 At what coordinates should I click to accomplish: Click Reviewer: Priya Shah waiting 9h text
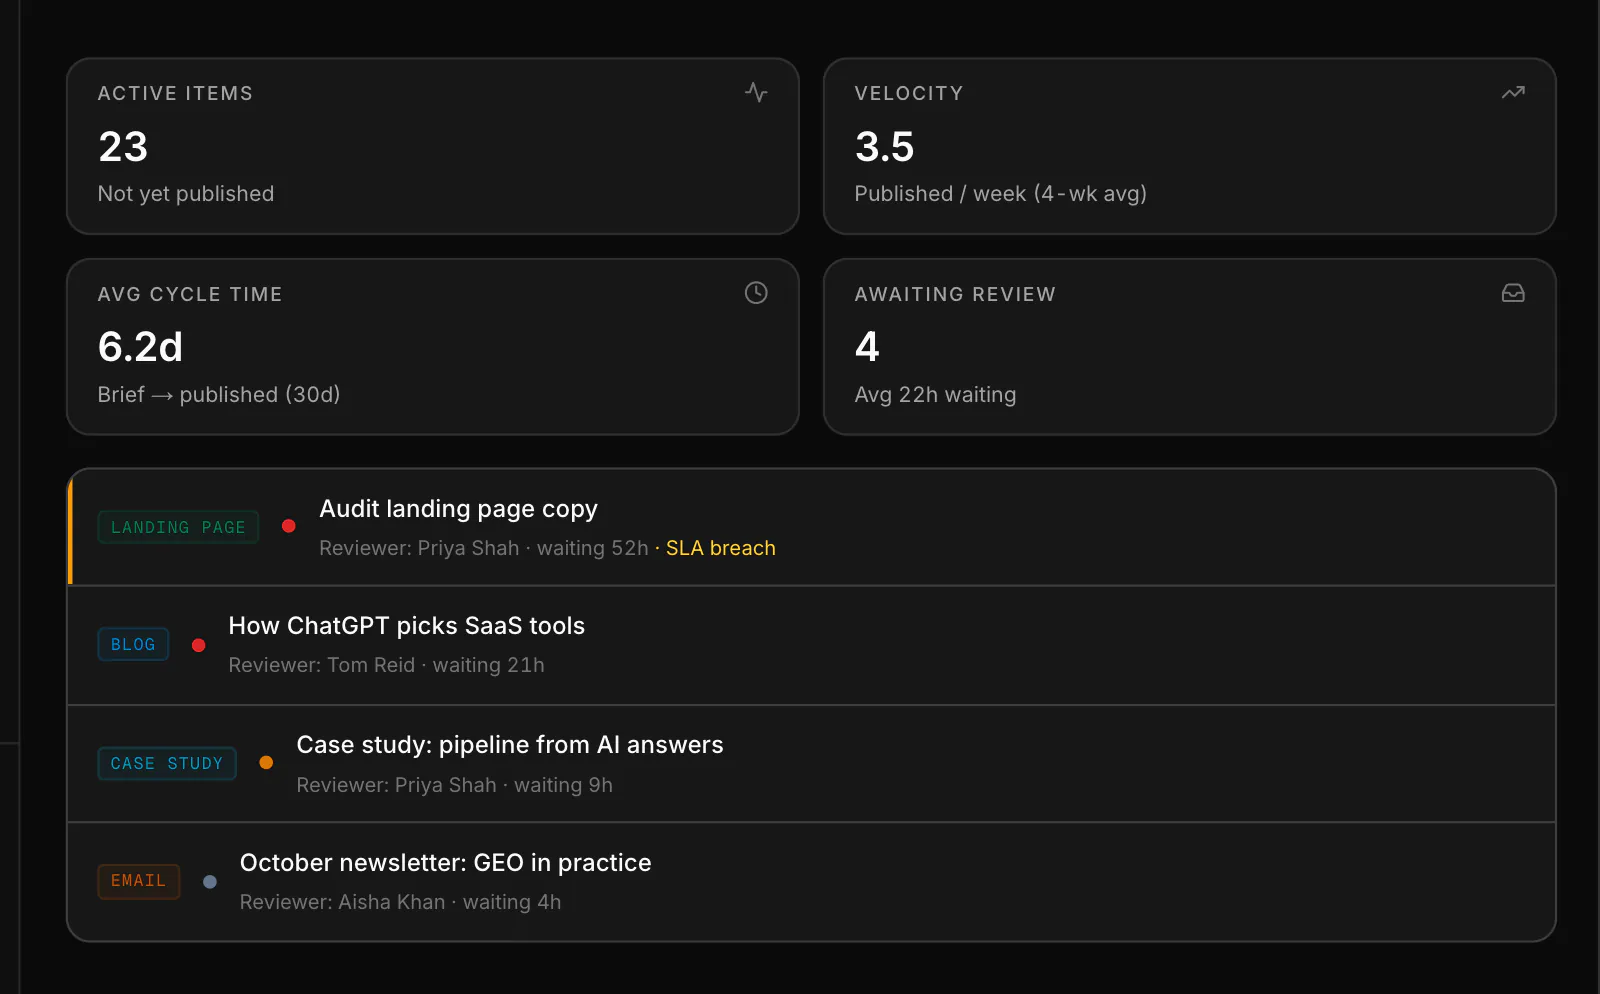click(x=455, y=785)
